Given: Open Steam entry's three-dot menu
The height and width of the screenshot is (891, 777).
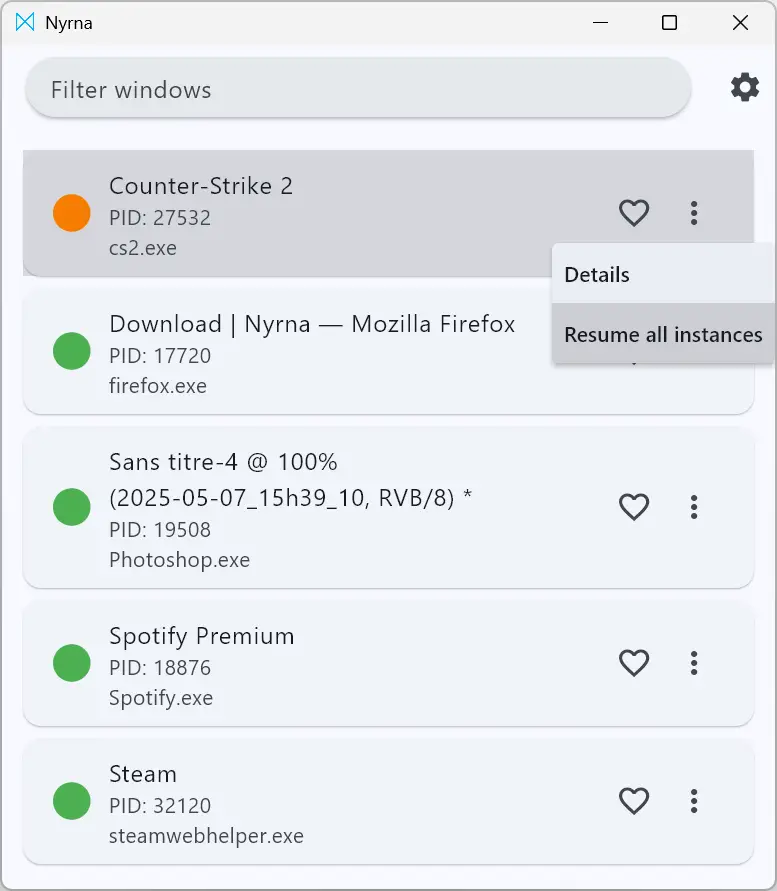Looking at the screenshot, I should 694,801.
